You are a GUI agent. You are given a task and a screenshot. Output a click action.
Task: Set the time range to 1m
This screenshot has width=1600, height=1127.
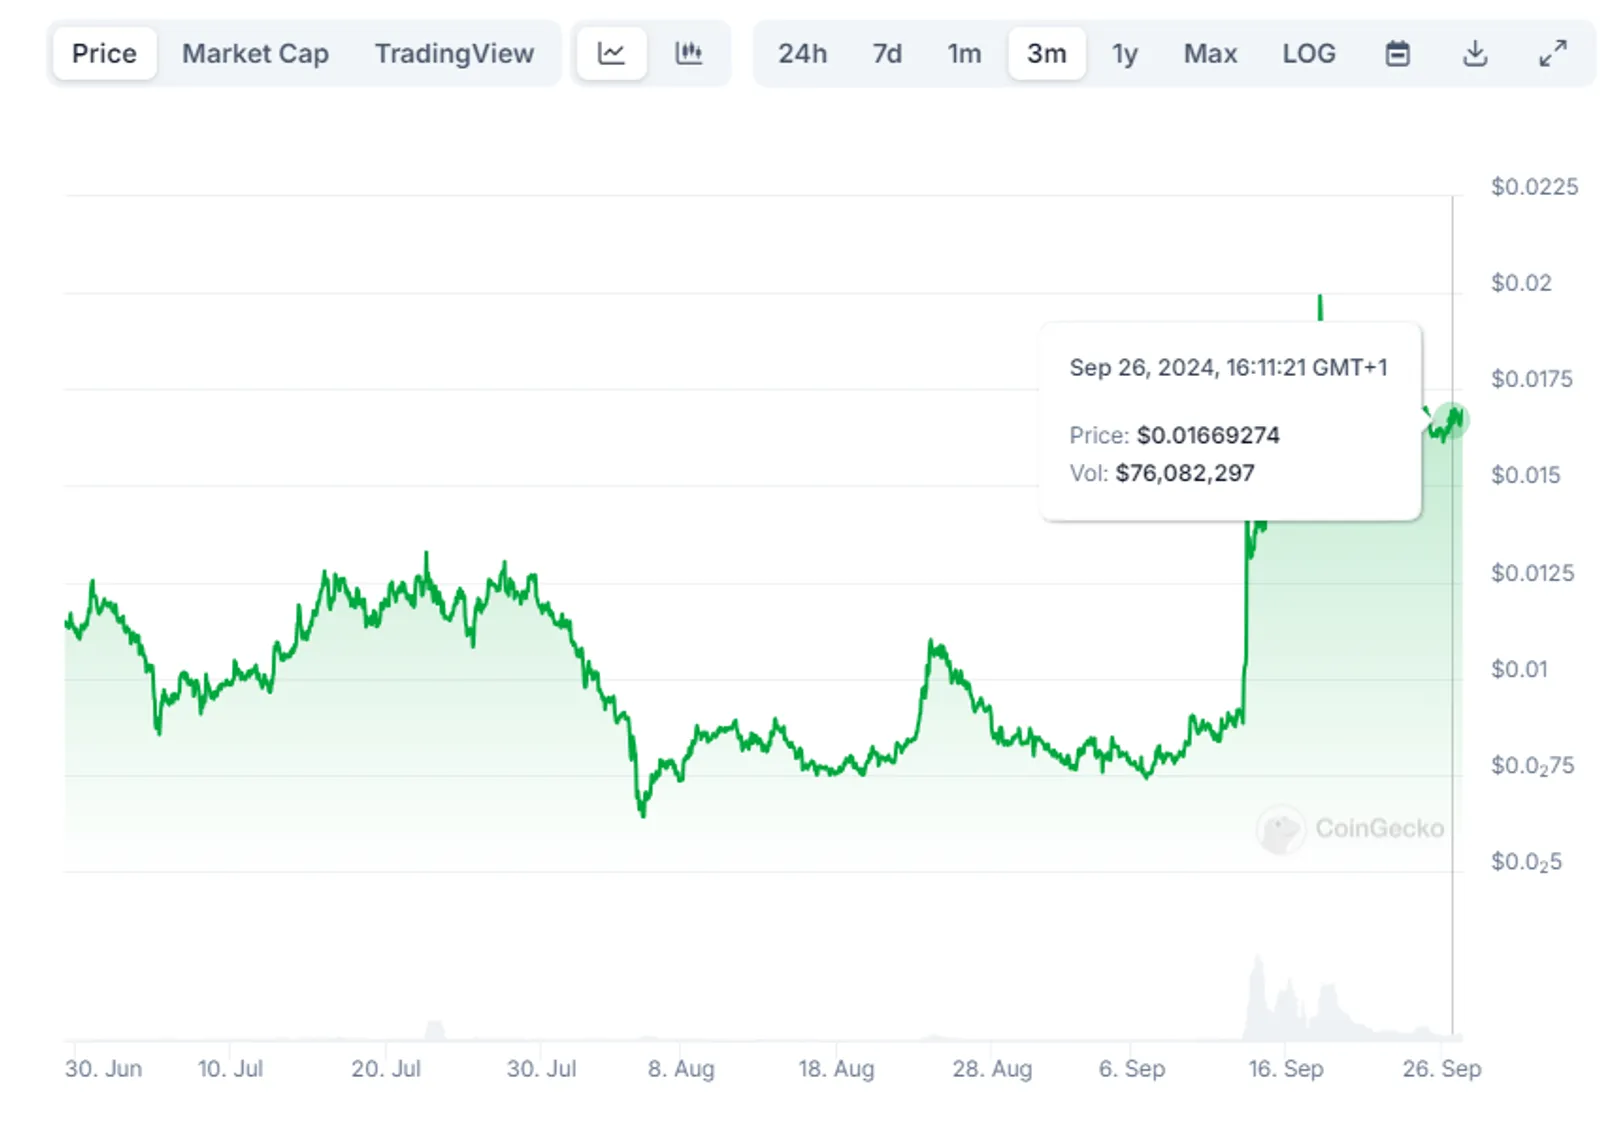[964, 53]
